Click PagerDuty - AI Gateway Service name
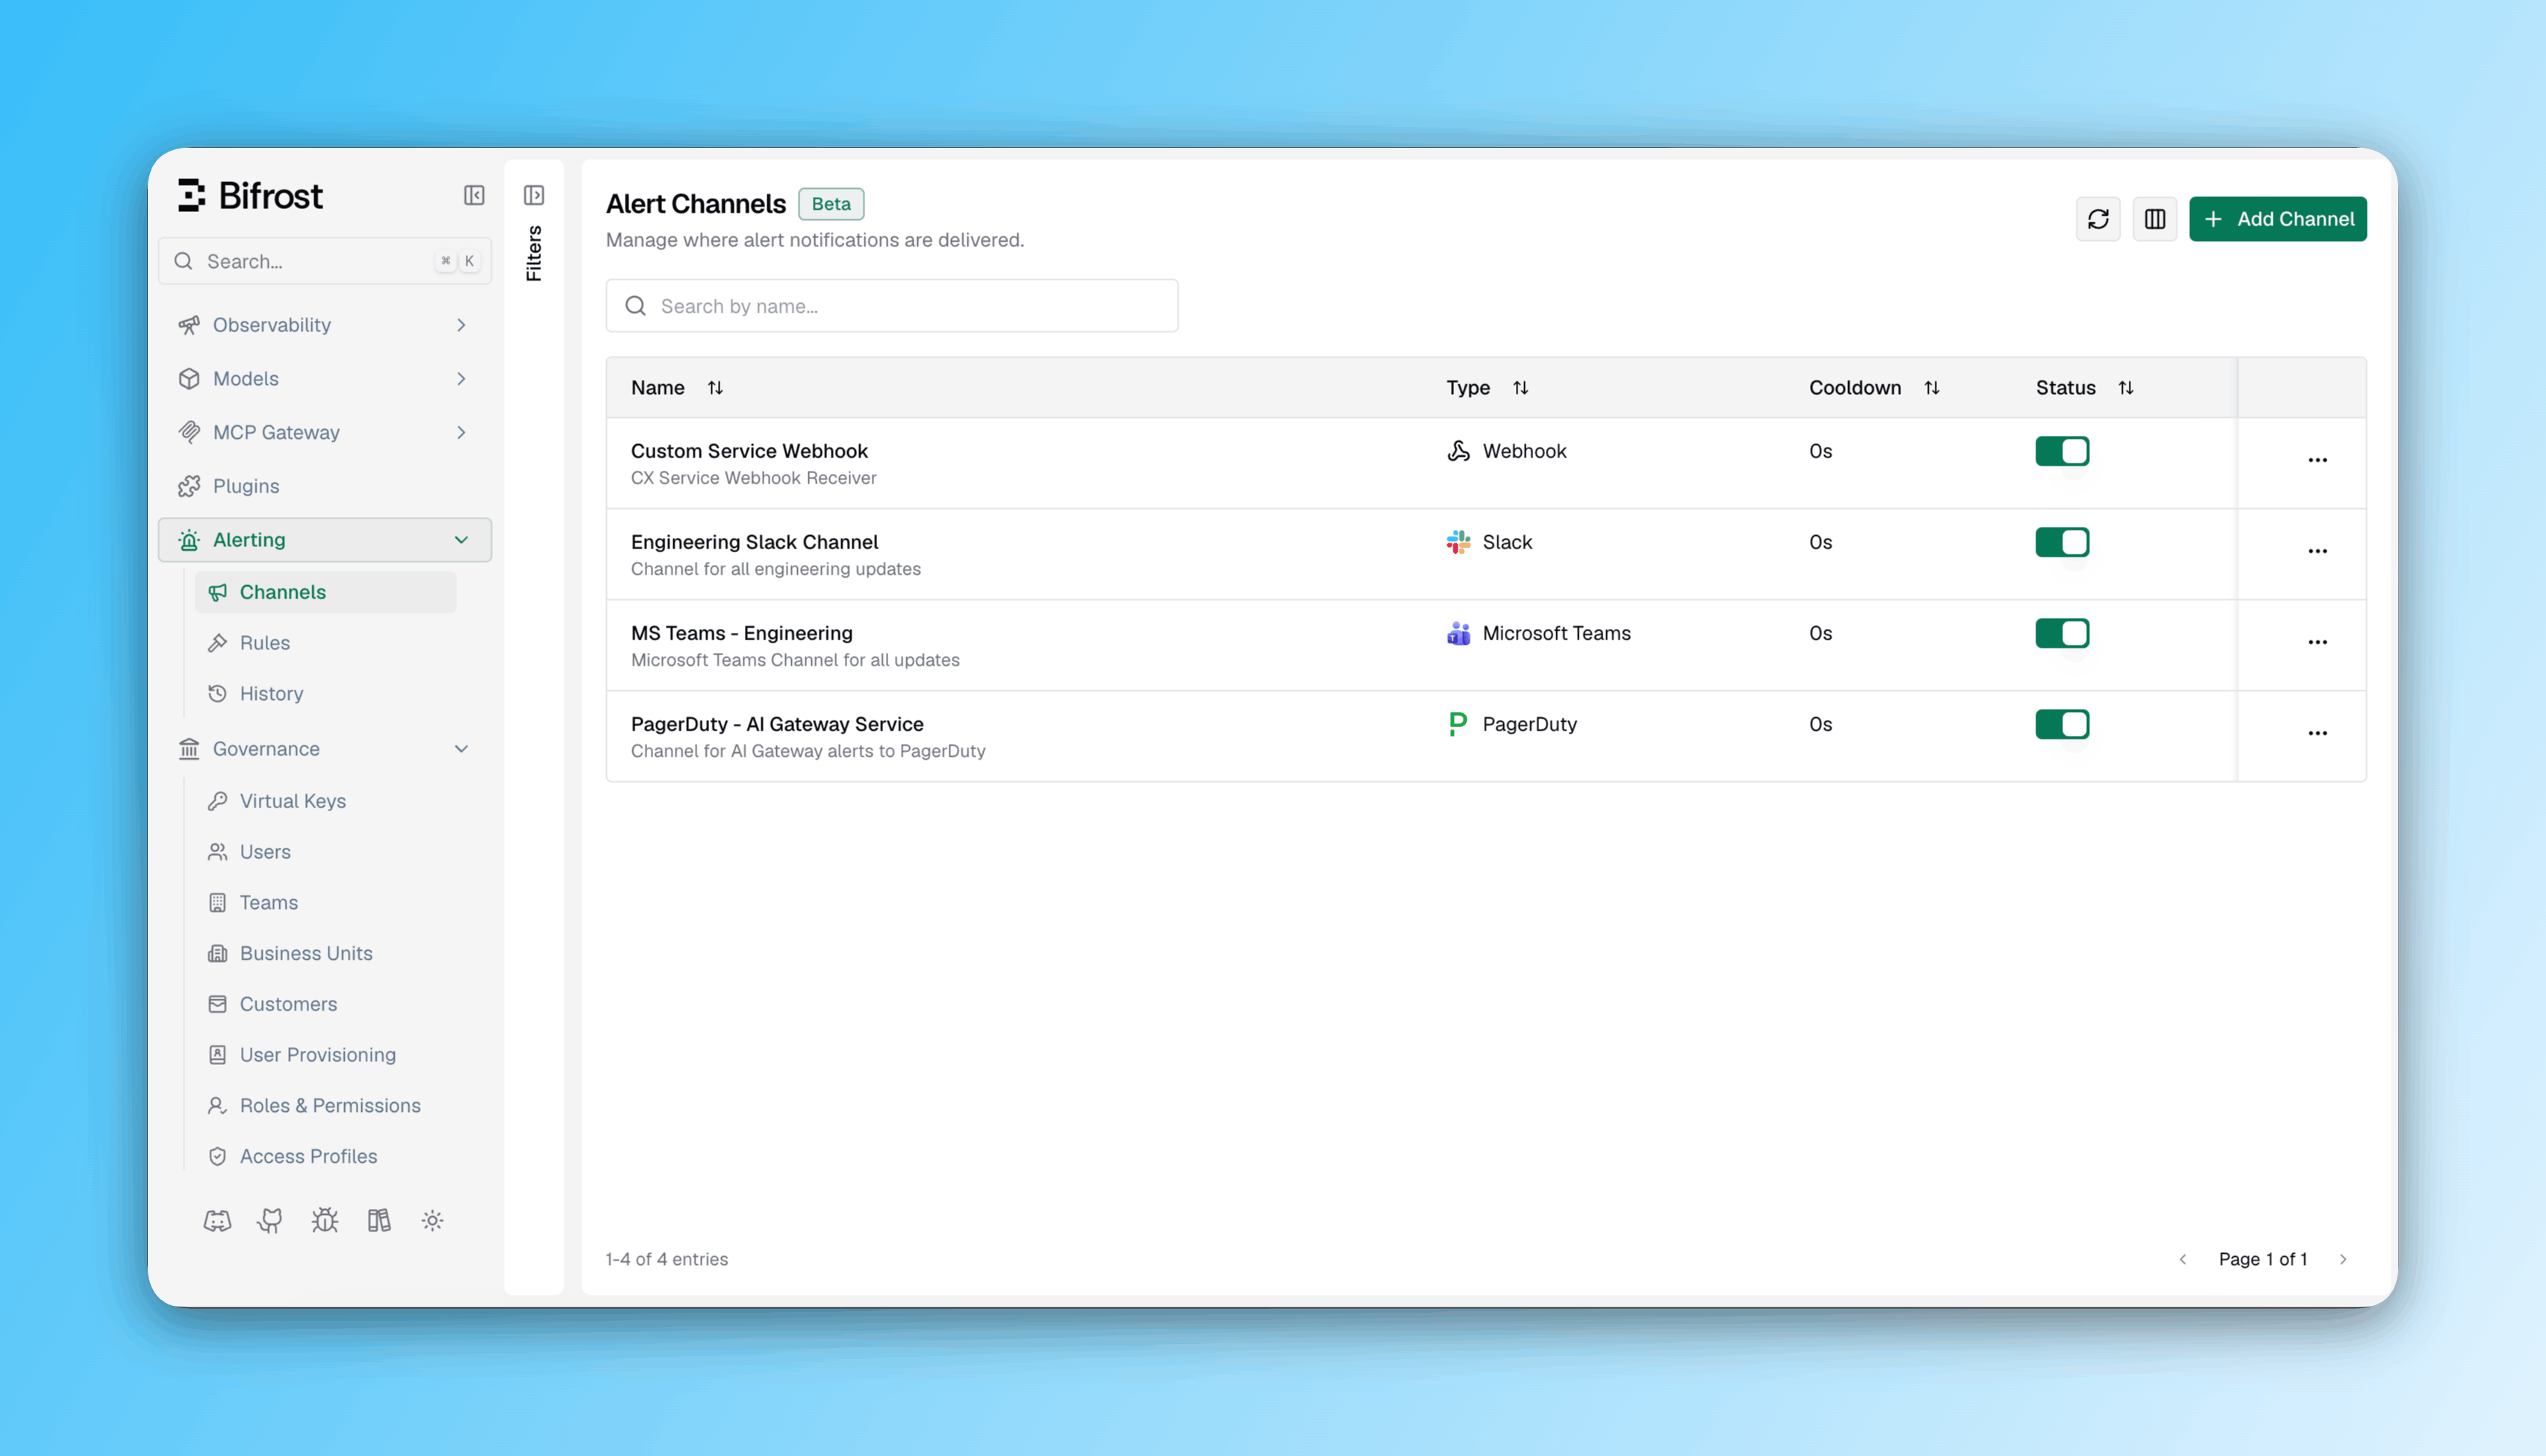Image resolution: width=2546 pixels, height=1456 pixels. [777, 724]
